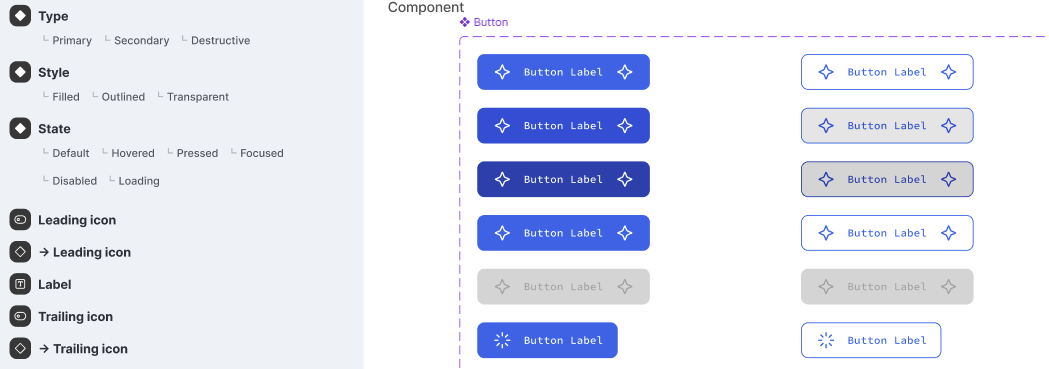Click the Label text property icon
This screenshot has height=369, width=1049.
[x=20, y=284]
